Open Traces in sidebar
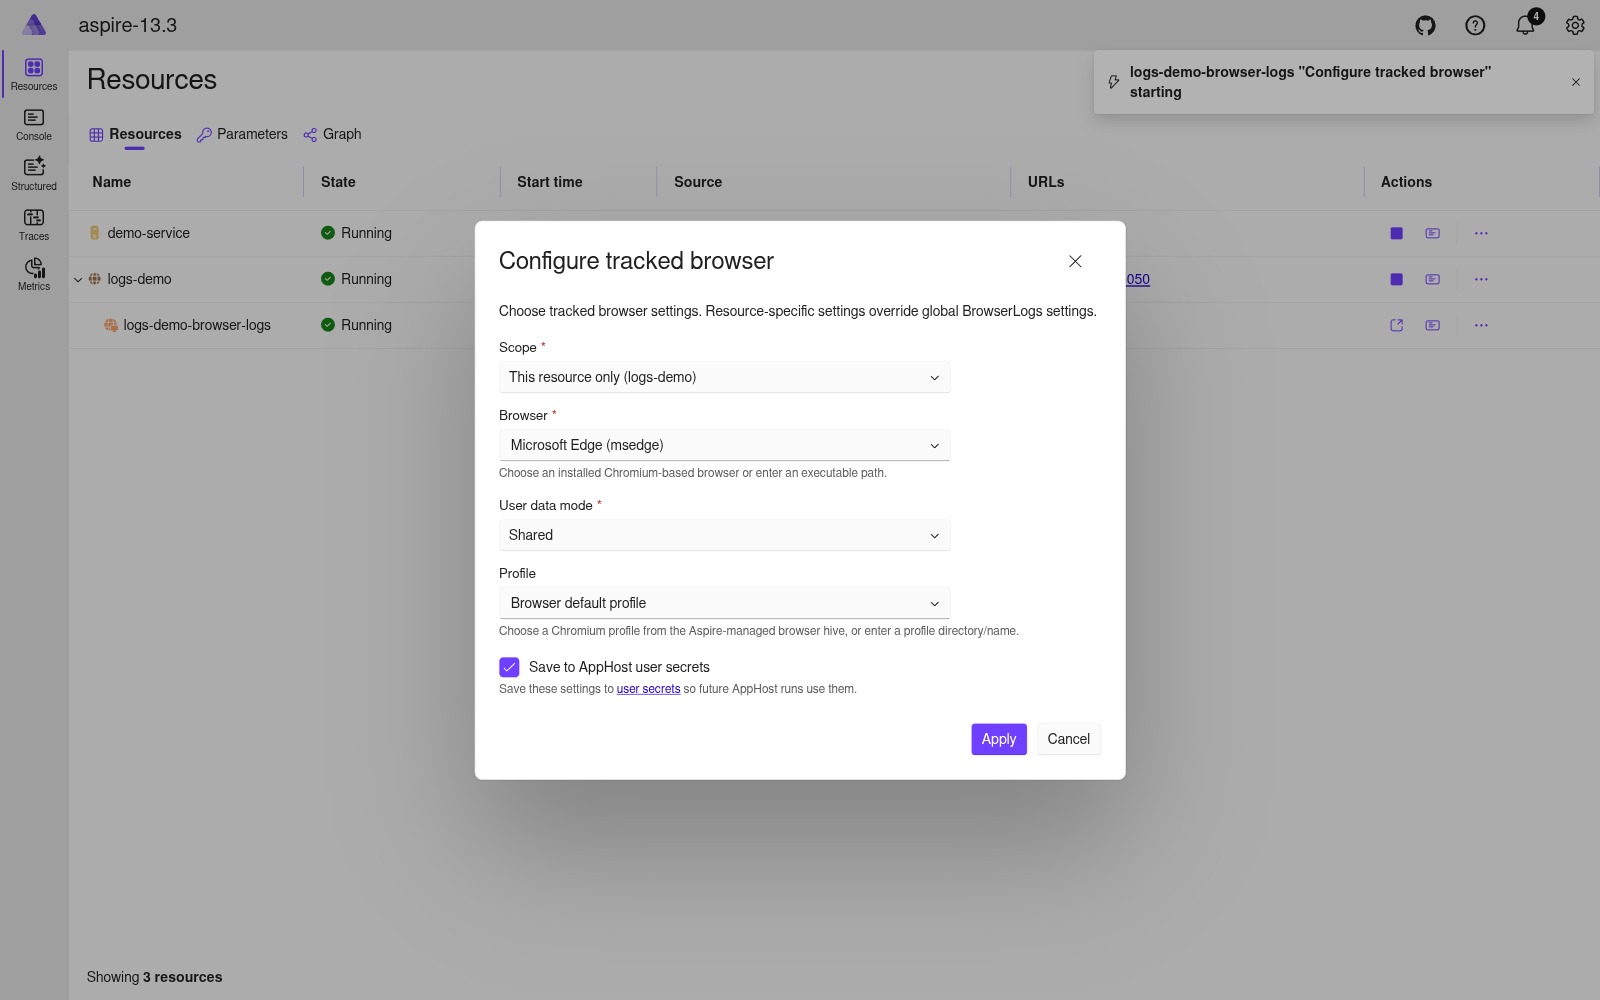 [34, 225]
